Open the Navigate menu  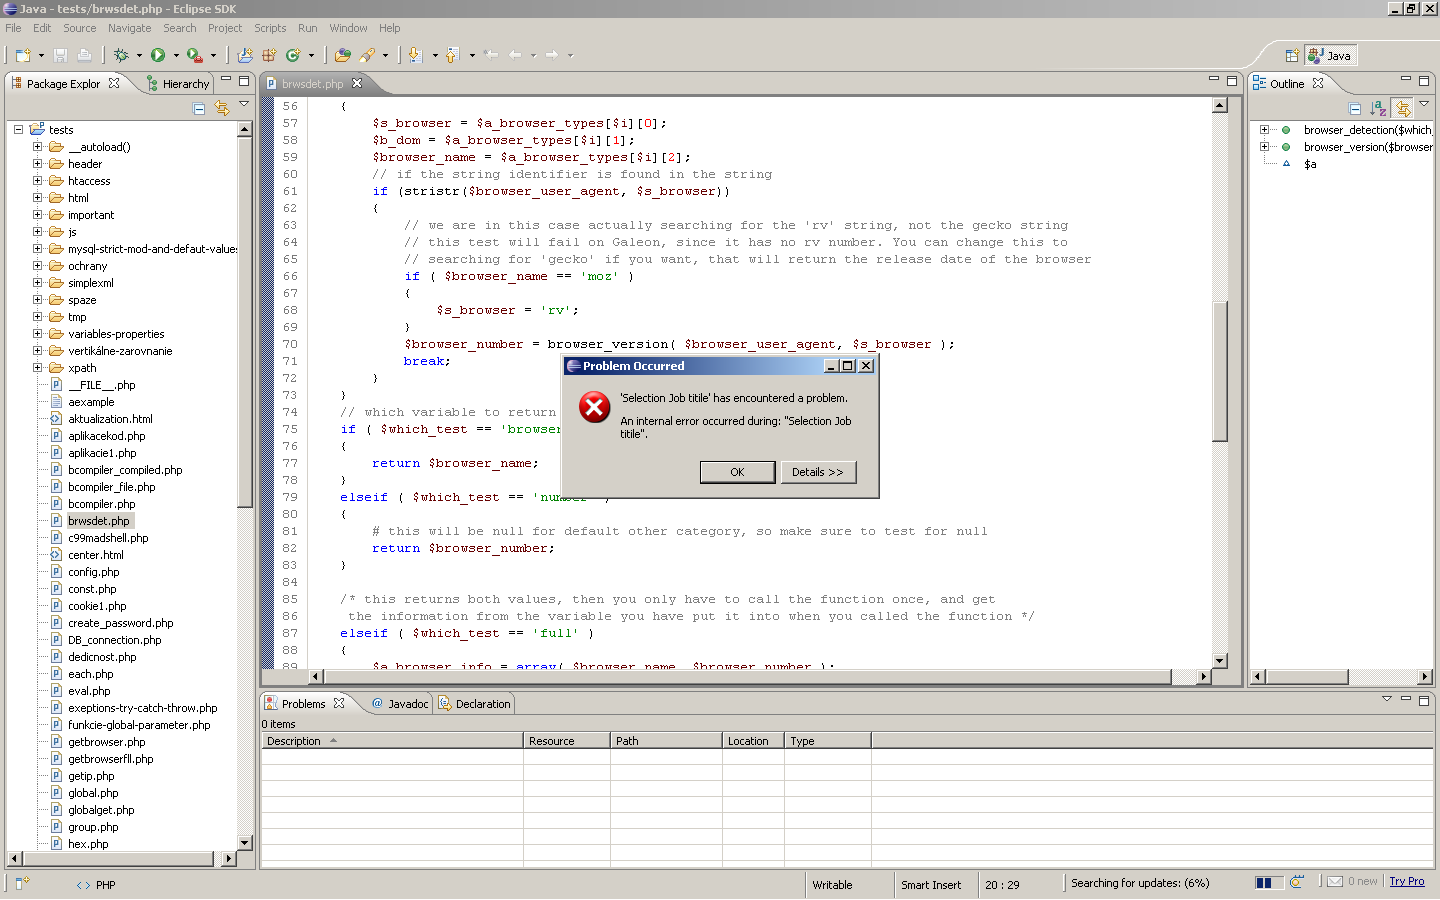click(129, 28)
